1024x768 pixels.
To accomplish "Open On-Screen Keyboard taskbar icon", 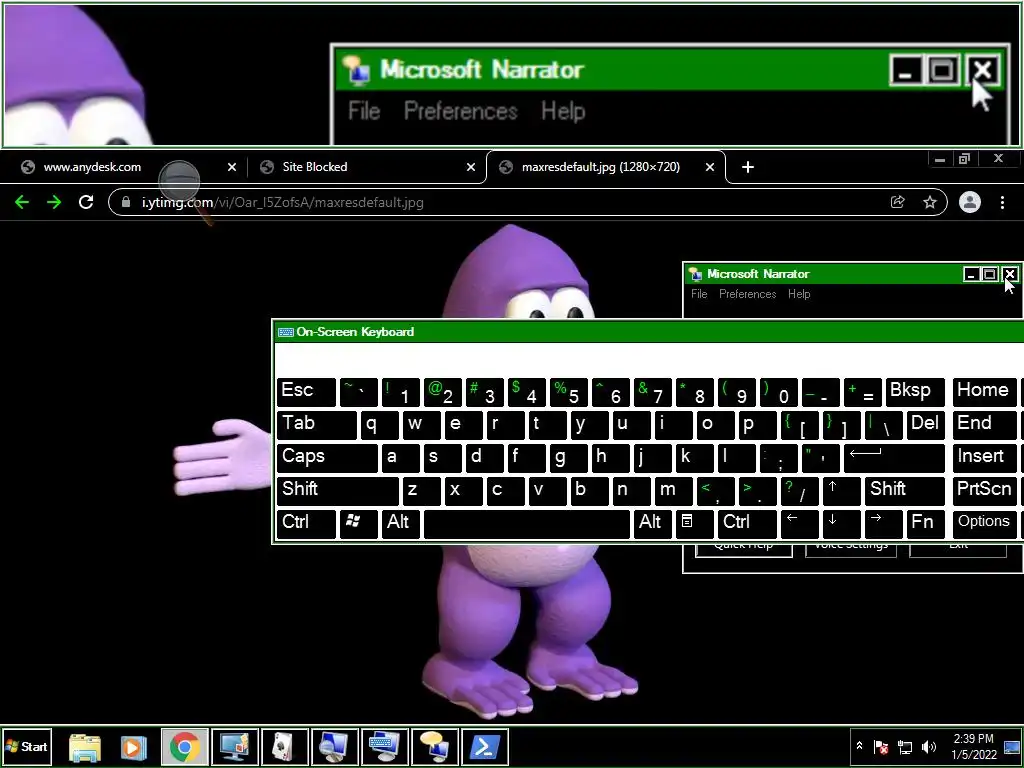I will click(x=385, y=747).
